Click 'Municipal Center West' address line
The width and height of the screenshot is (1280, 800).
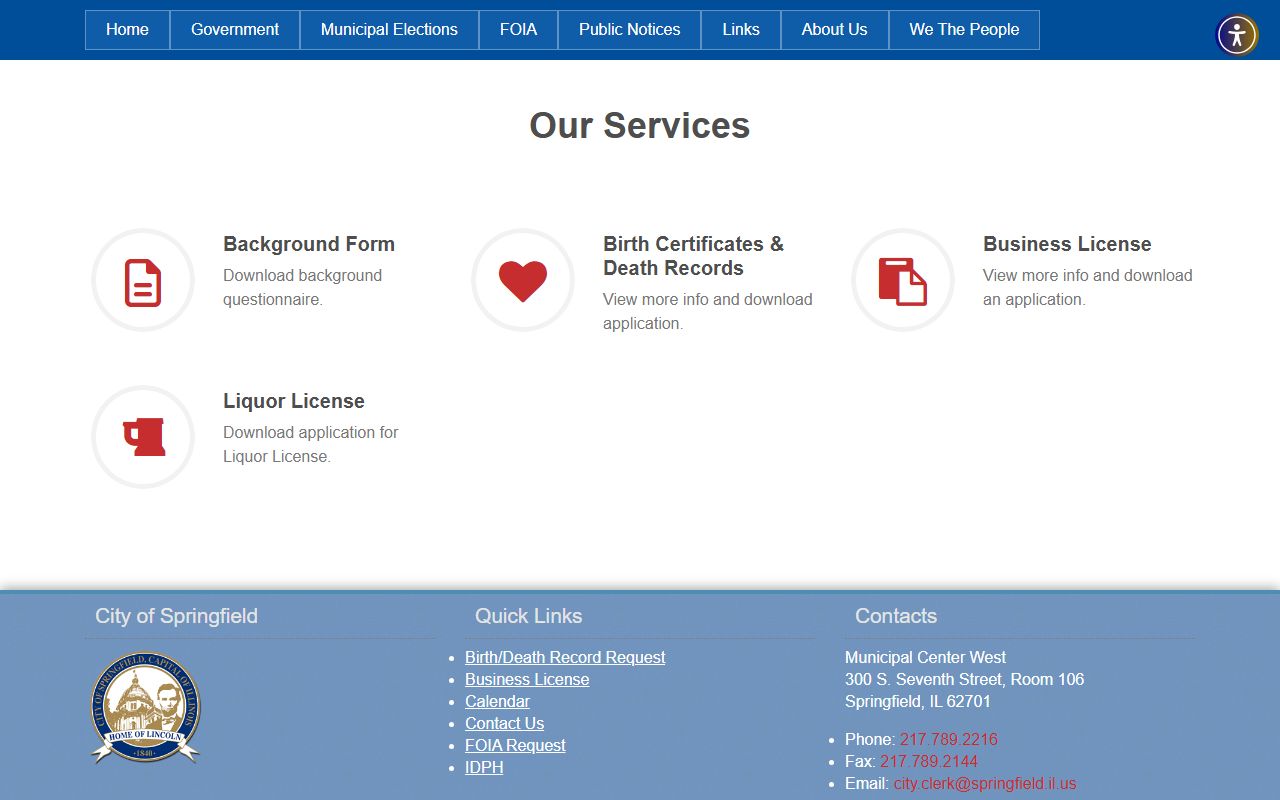pos(925,657)
